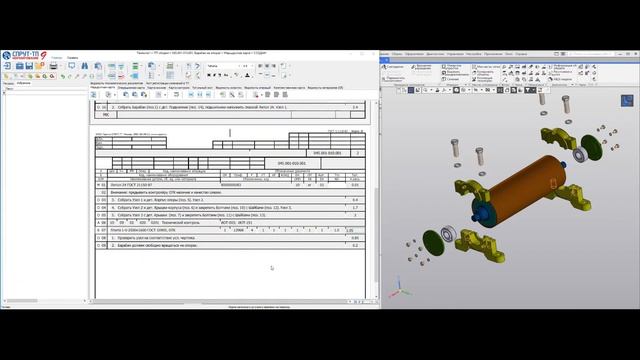Select the Избранное tab in left panel
640x360 pixels.
24,83
